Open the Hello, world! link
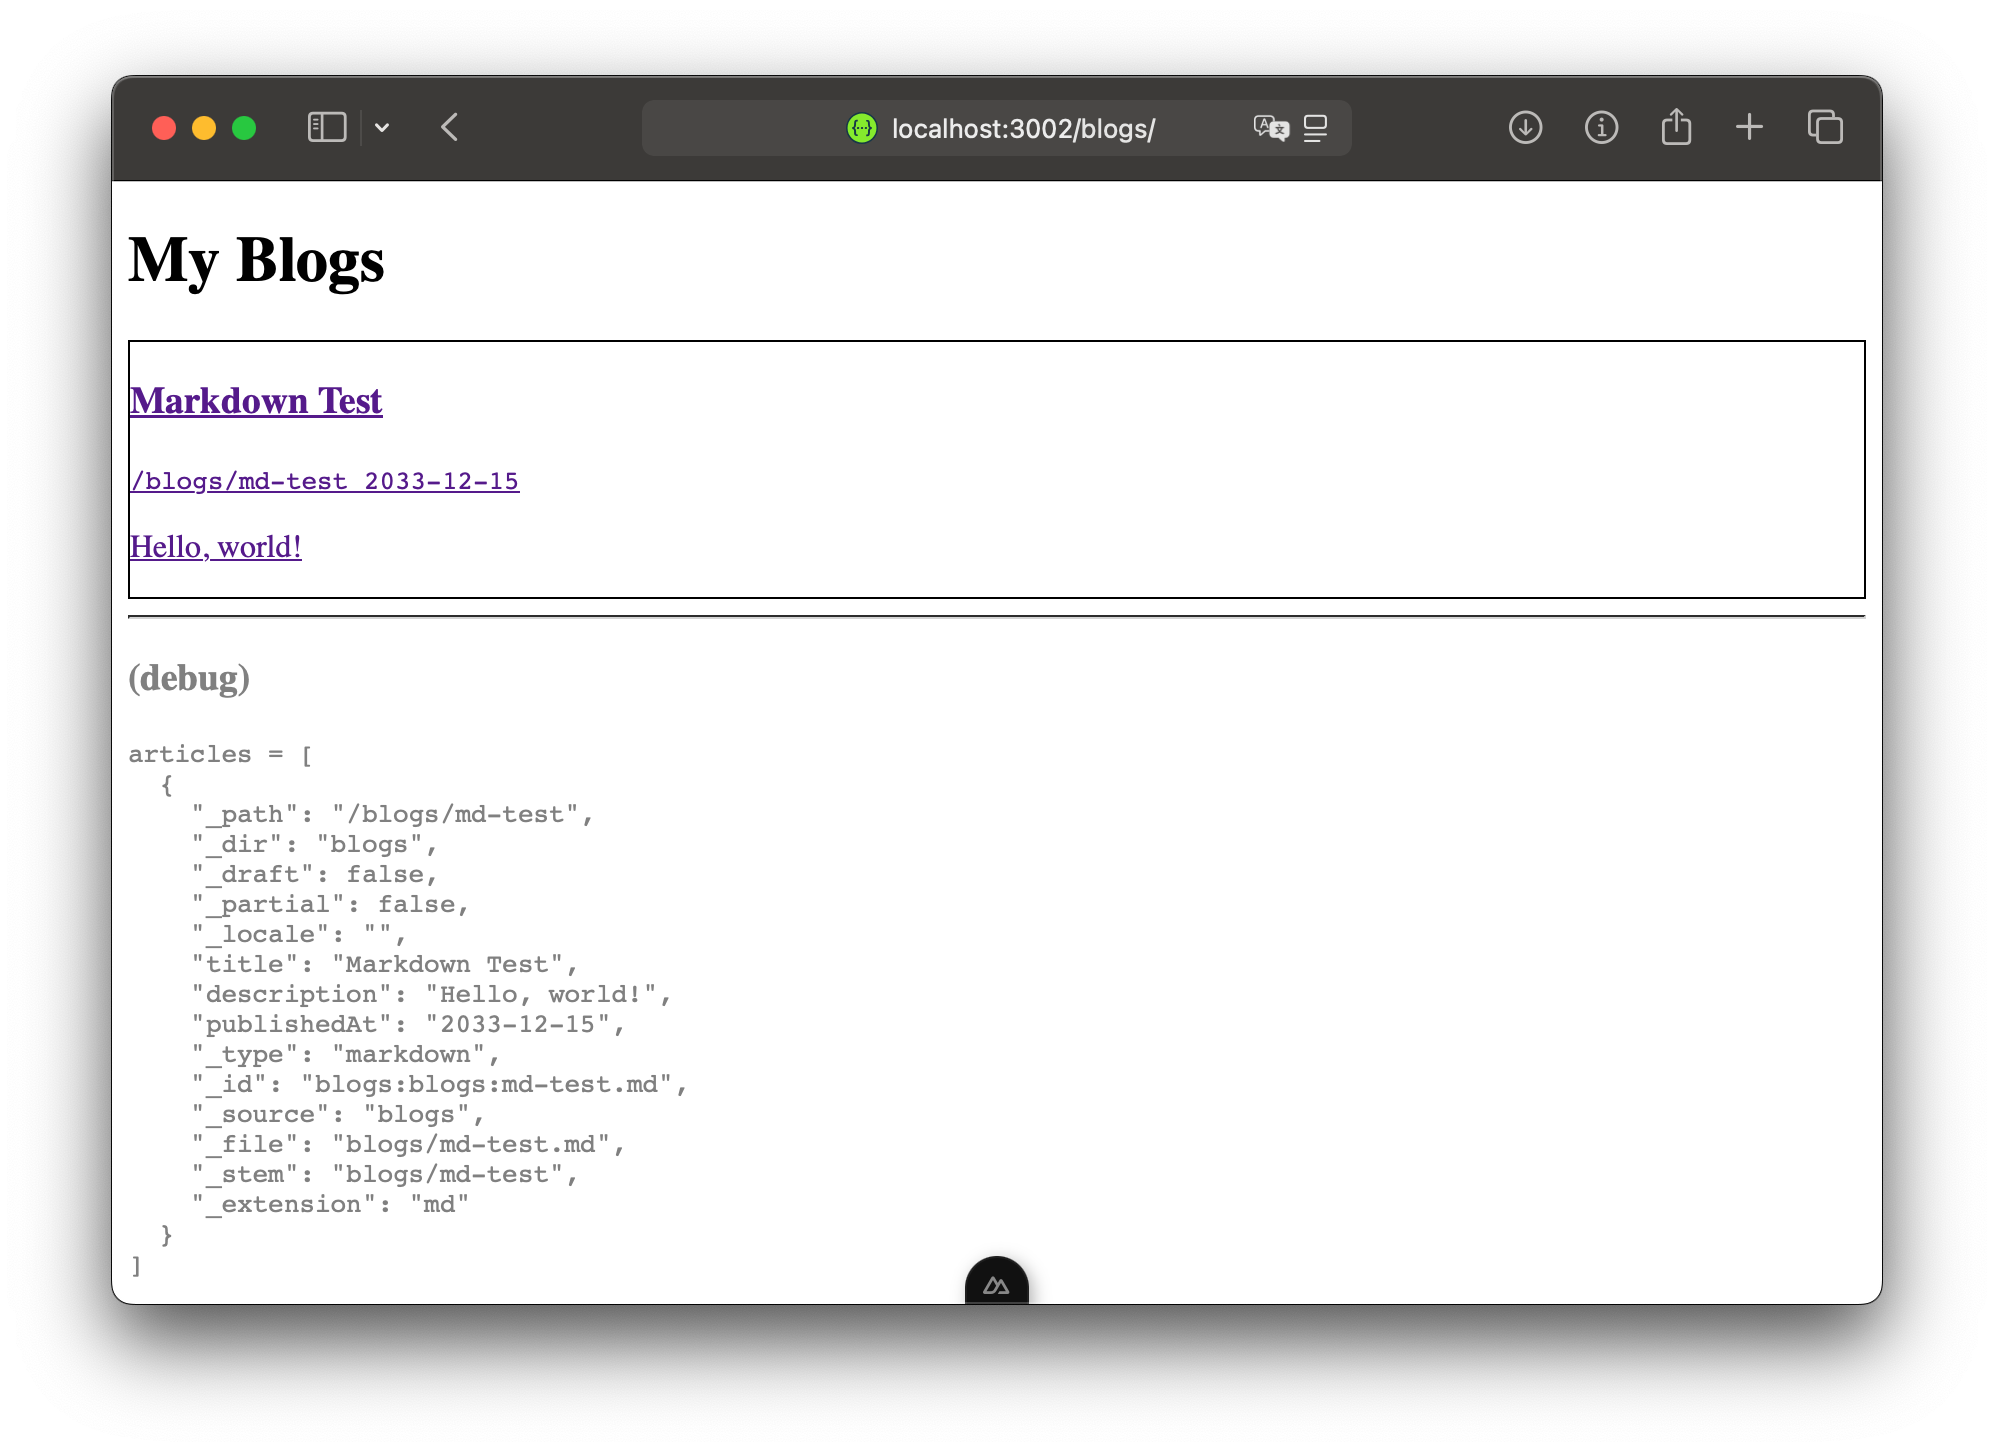Viewport: 1994px width, 1452px height. click(216, 547)
